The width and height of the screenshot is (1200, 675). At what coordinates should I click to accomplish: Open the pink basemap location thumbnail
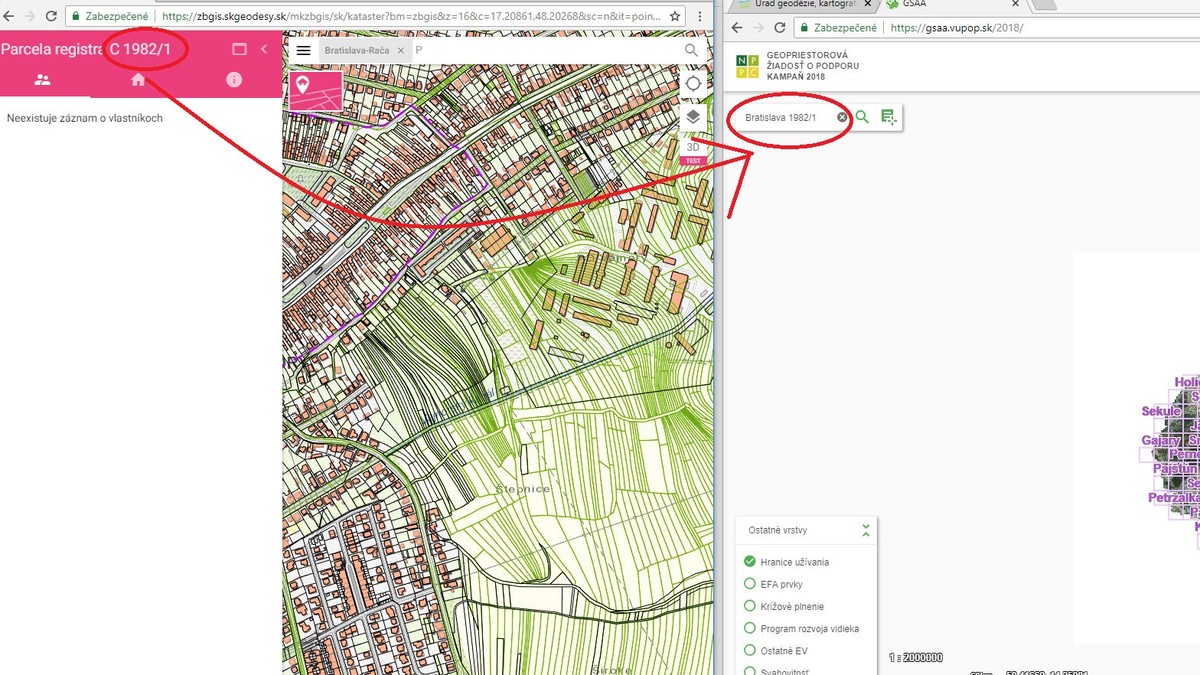315,91
